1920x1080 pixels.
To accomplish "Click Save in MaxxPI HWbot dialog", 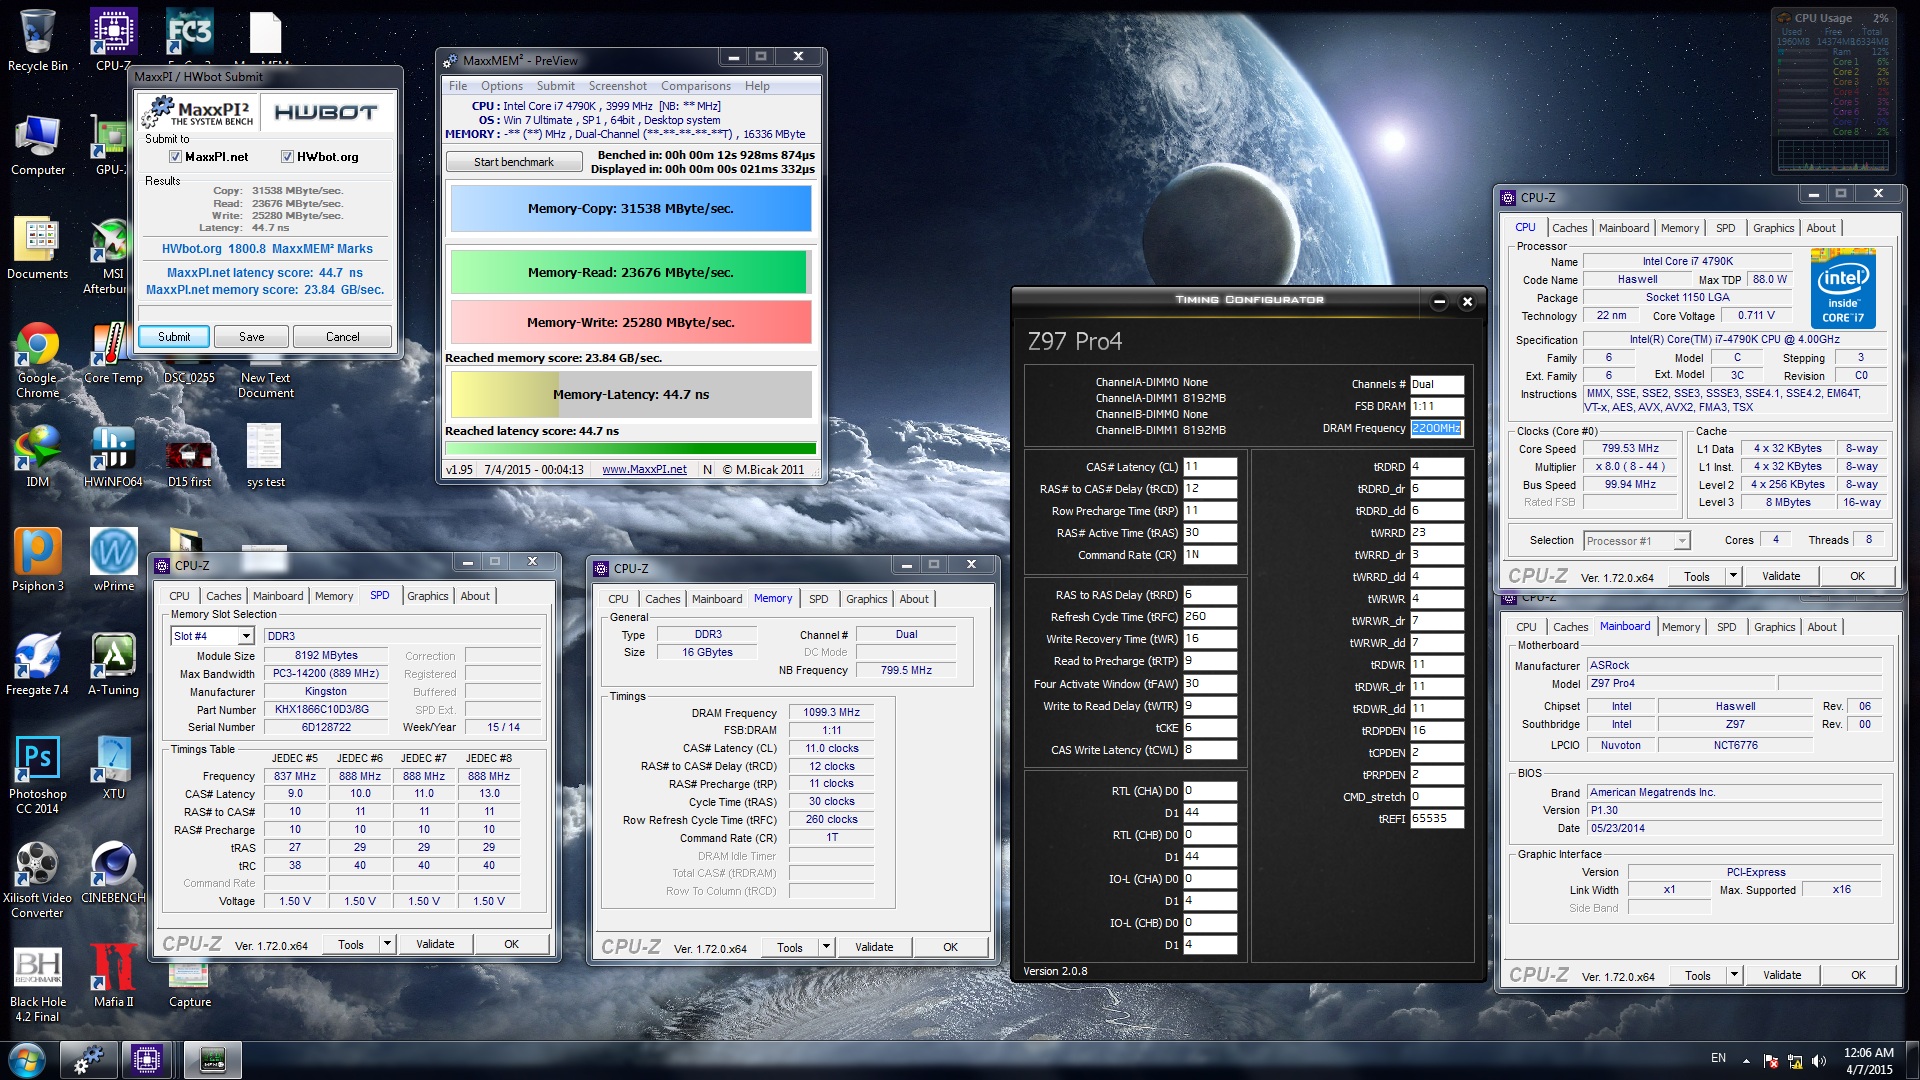I will point(251,337).
